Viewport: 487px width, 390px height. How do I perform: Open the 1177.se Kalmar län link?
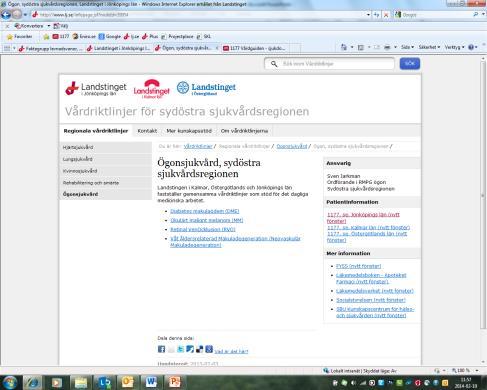pos(368,227)
